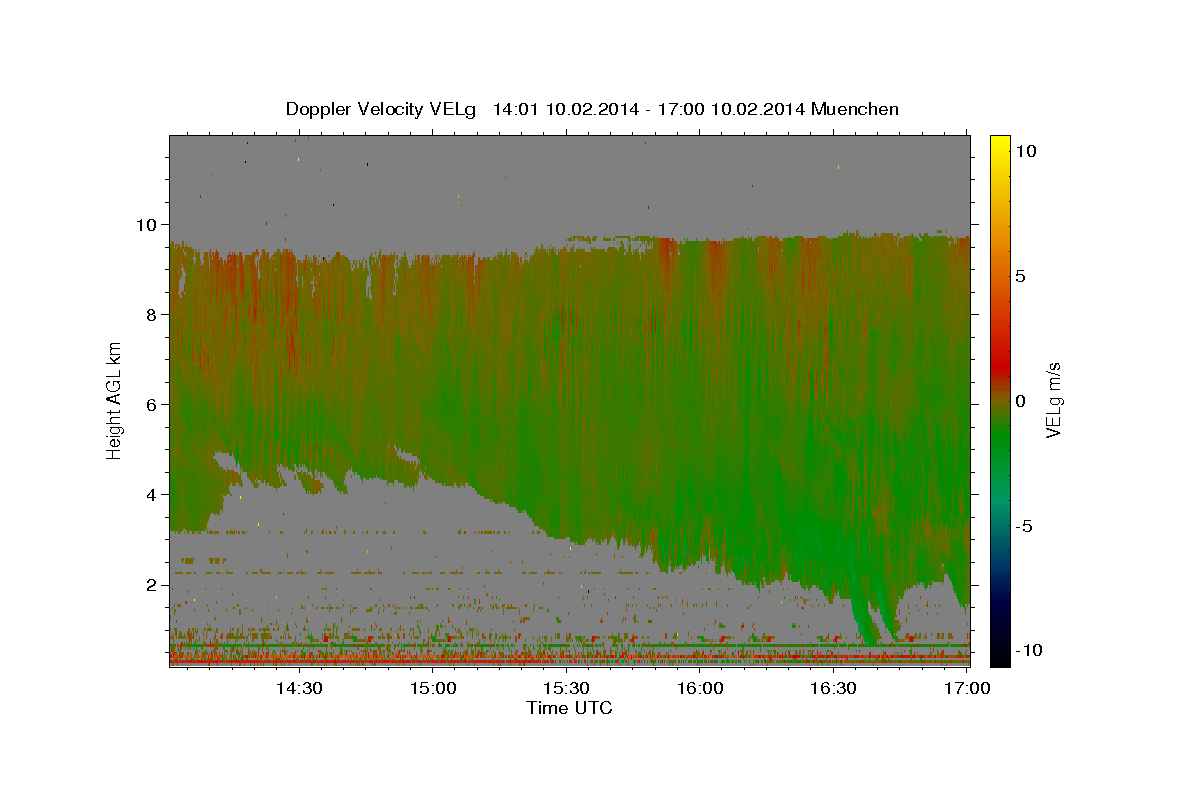This screenshot has width=1200, height=800.
Task: Click the colorbar value -10 at bottom
Action: 1029,650
